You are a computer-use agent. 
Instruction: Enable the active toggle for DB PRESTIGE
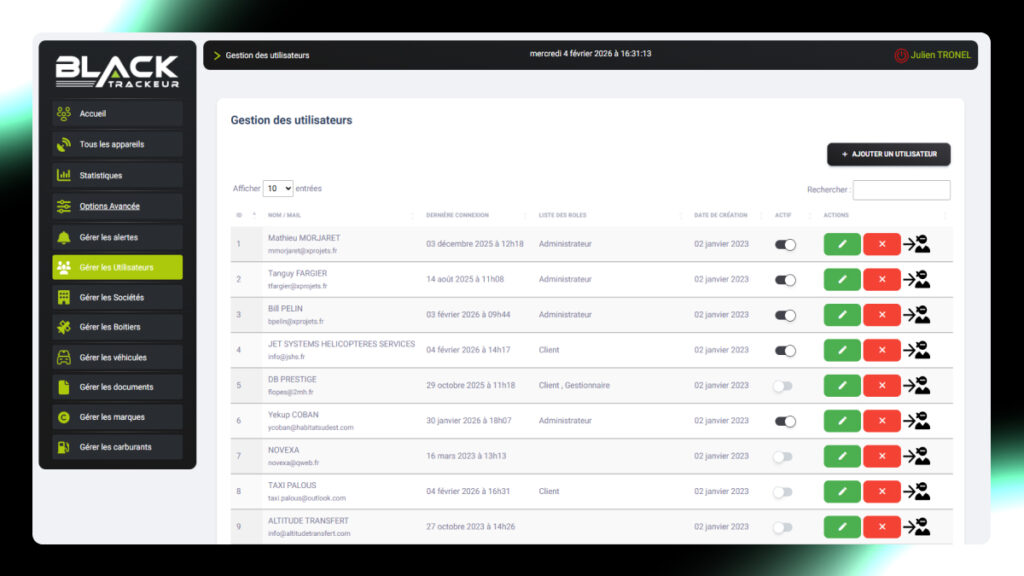(x=783, y=386)
